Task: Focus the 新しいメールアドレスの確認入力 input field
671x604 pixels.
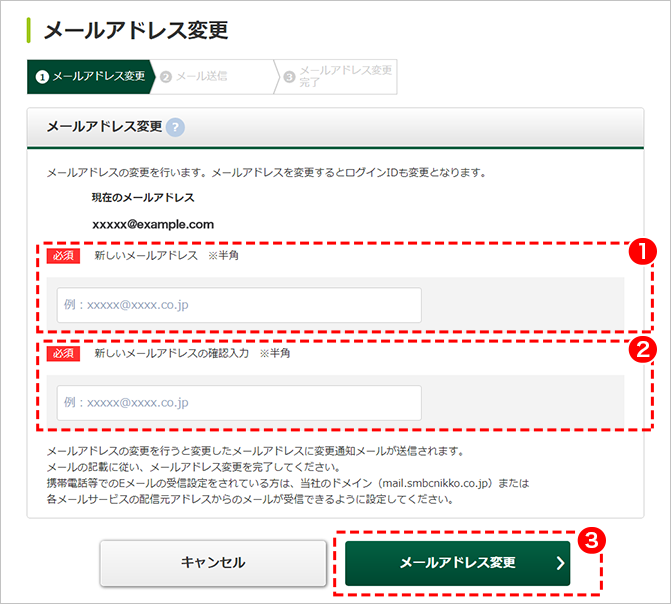Action: coord(239,403)
